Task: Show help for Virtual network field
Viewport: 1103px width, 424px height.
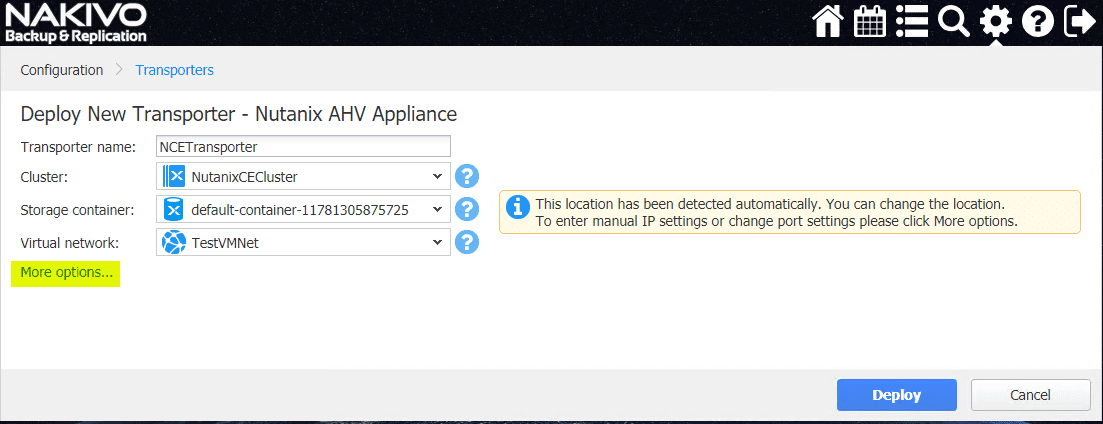Action: tap(467, 243)
